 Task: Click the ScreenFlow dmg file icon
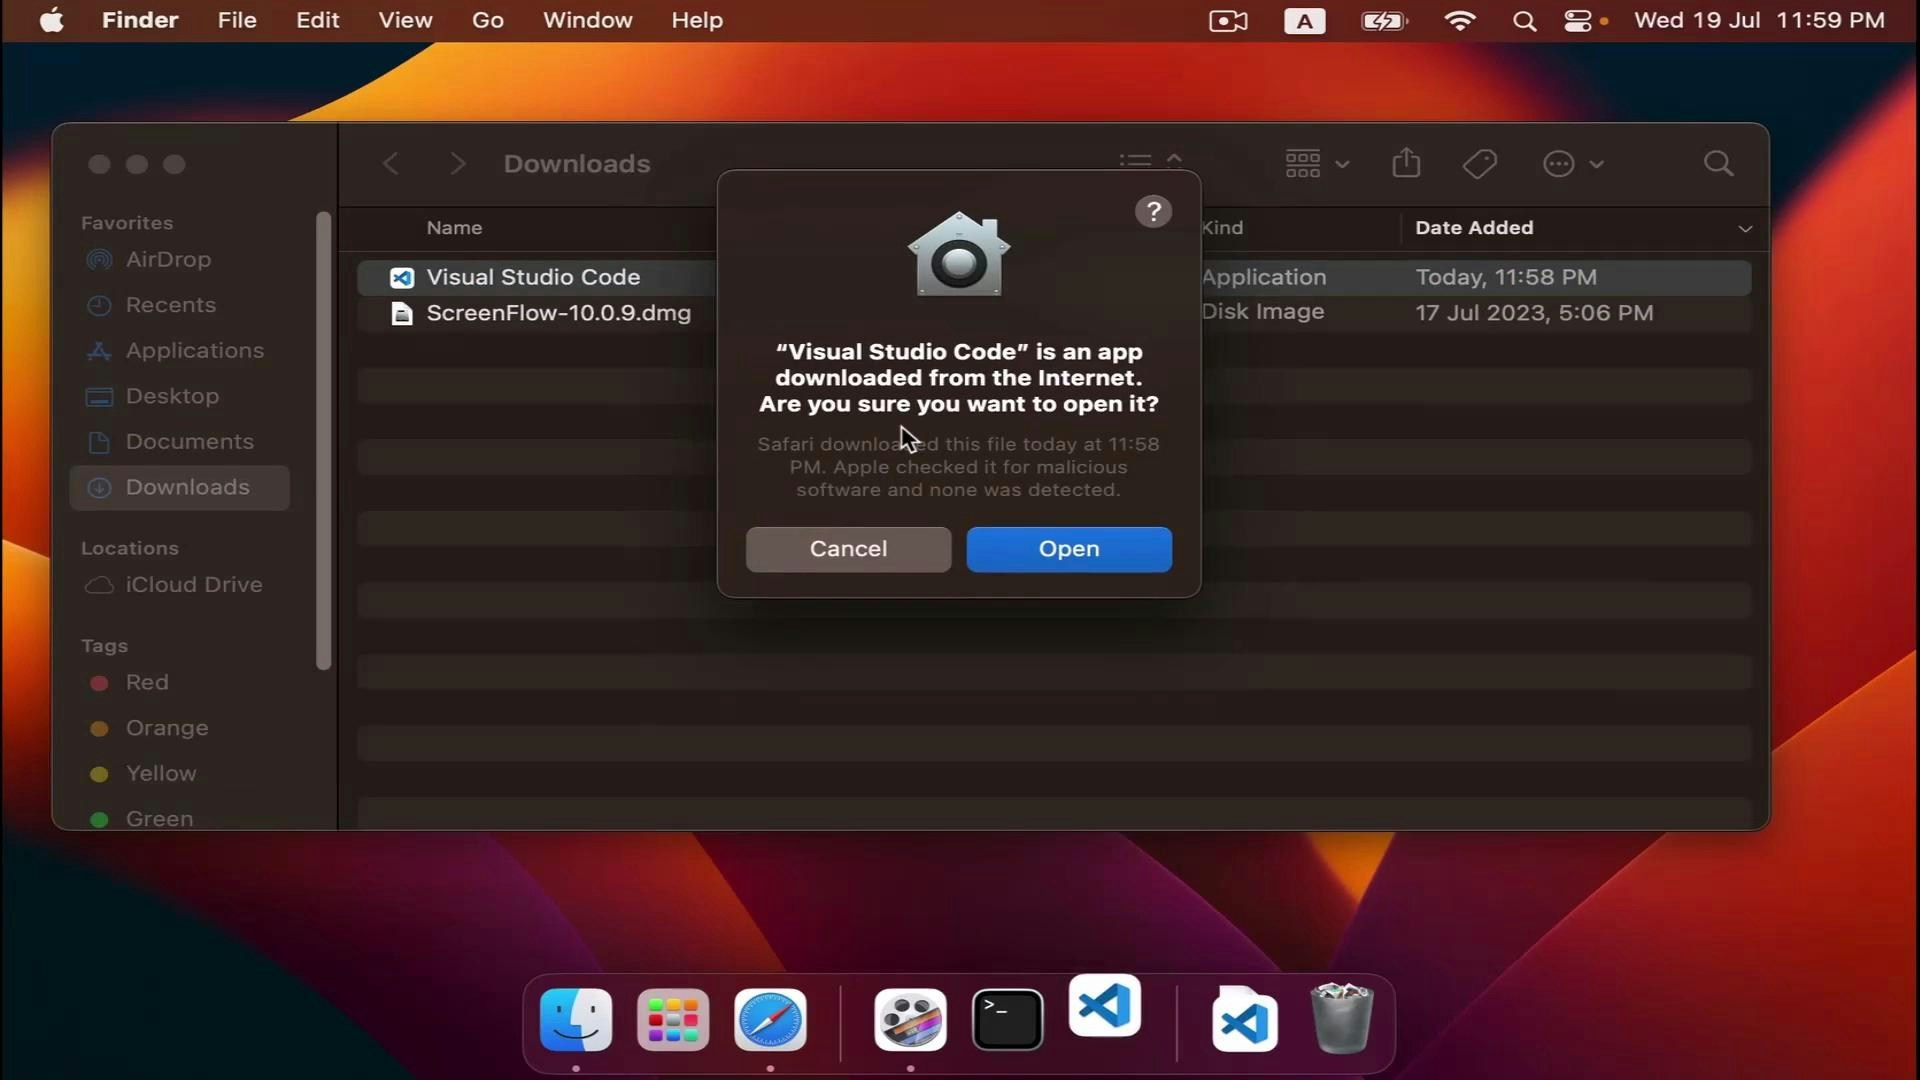click(402, 314)
